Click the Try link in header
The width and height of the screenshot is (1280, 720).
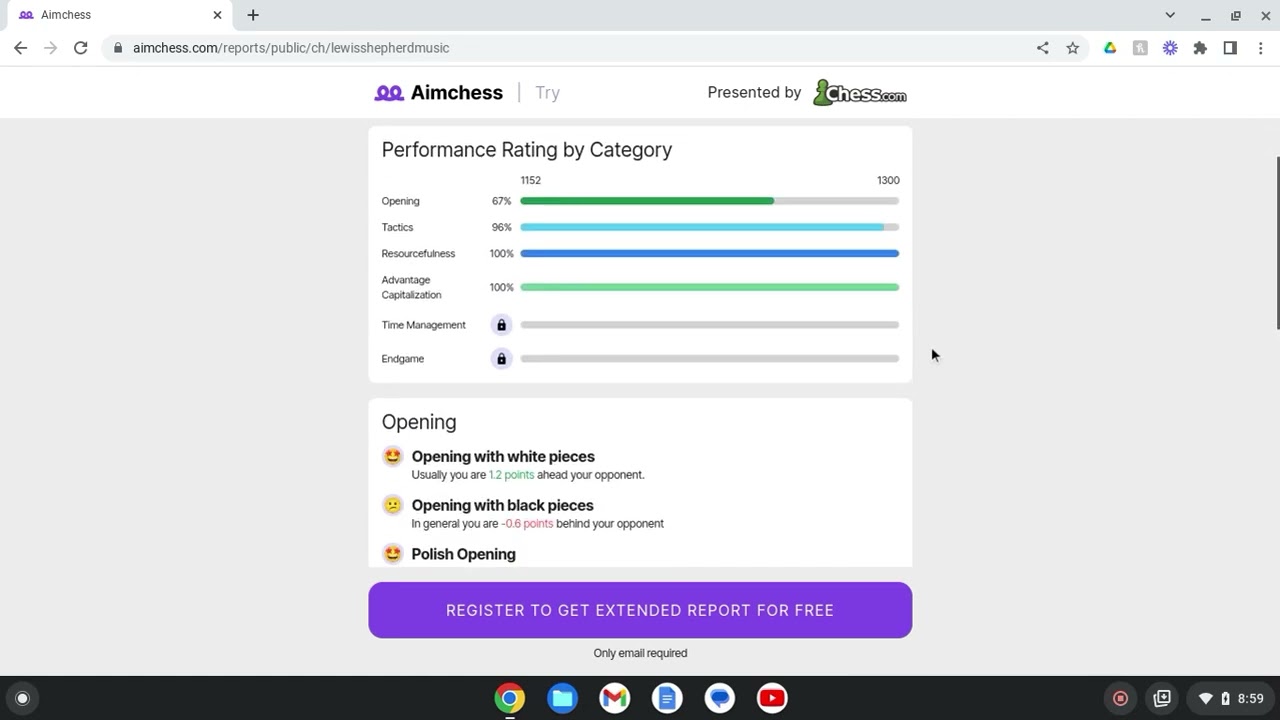click(x=547, y=92)
